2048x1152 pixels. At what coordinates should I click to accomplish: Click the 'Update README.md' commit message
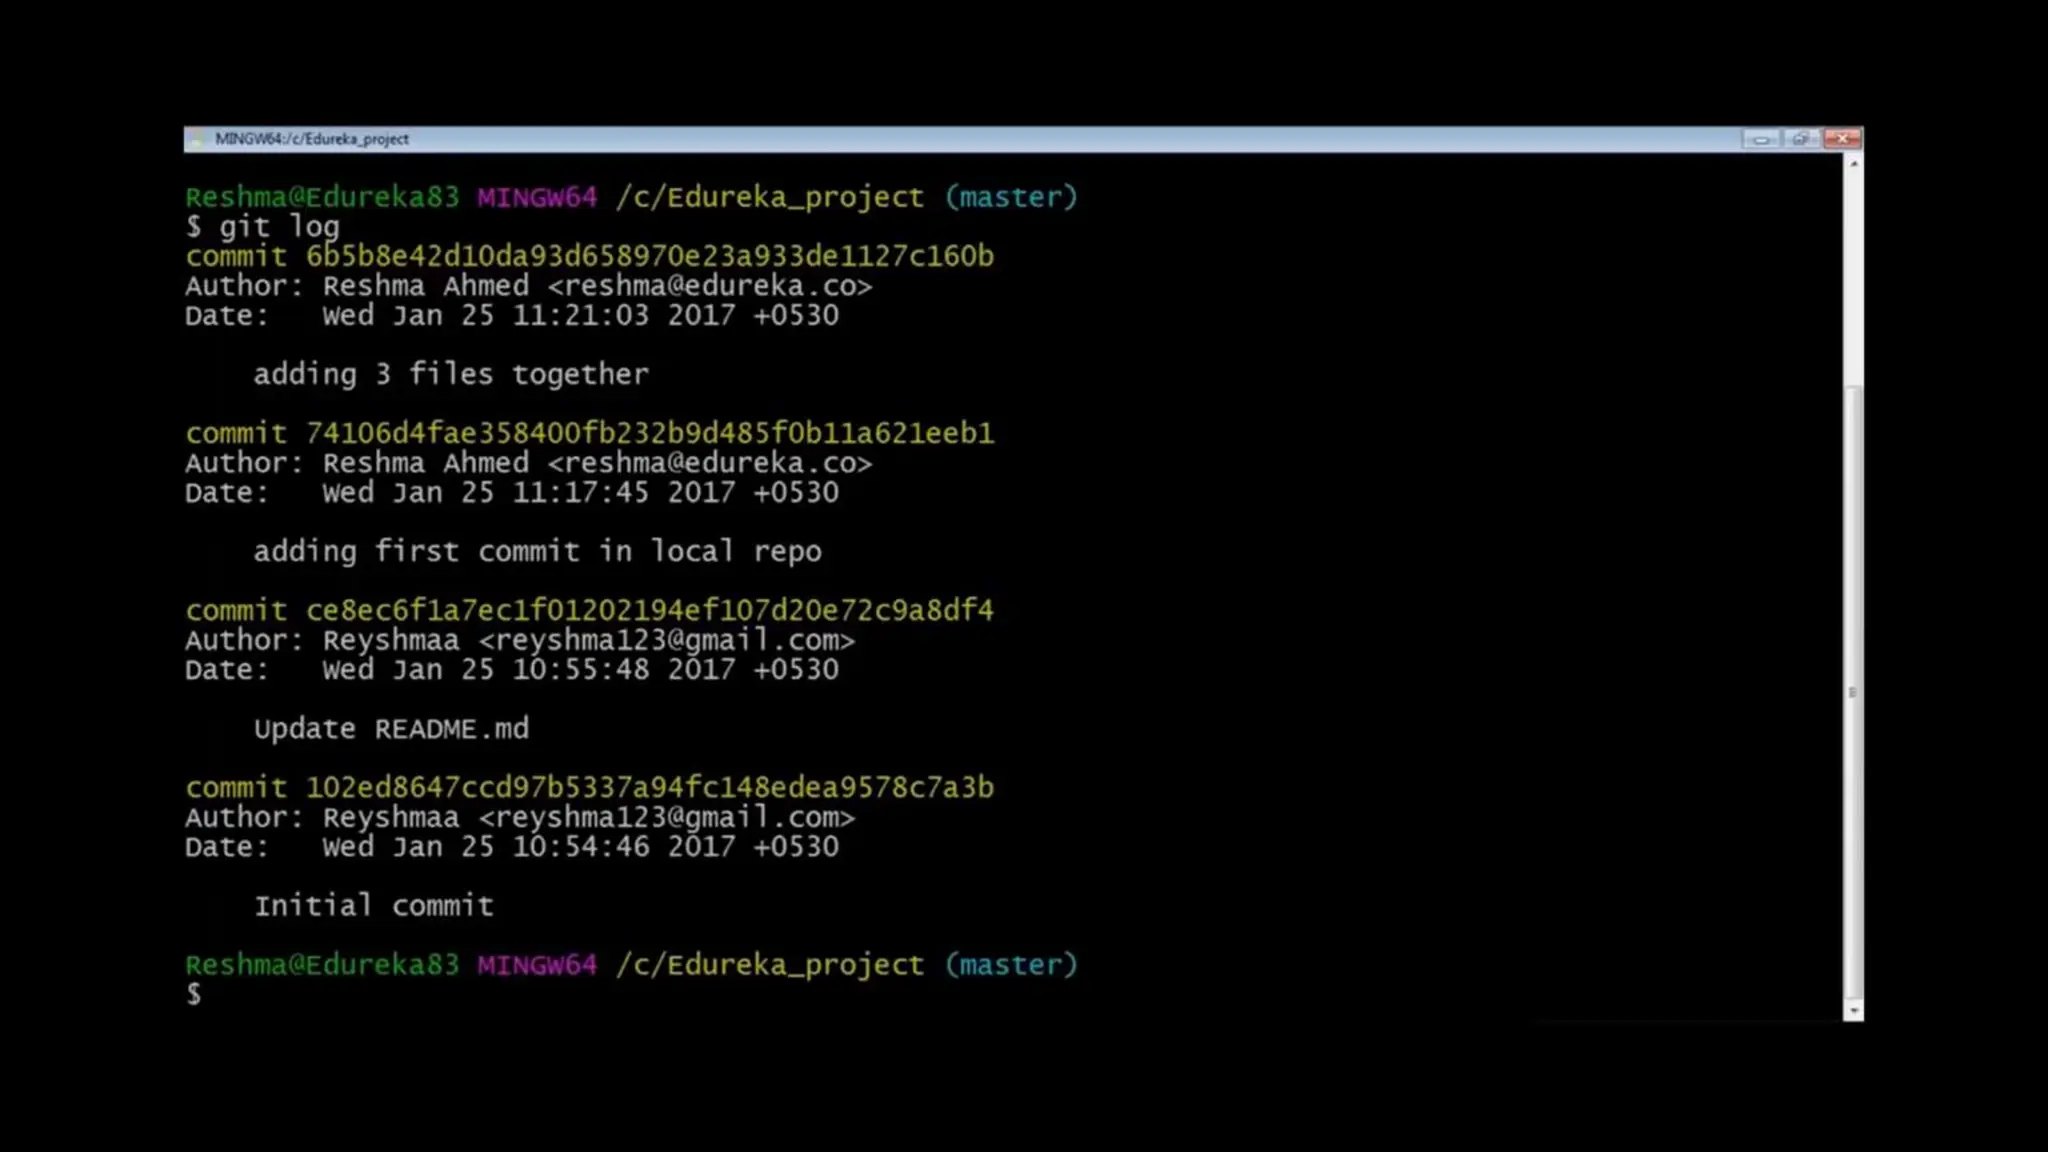click(x=391, y=728)
